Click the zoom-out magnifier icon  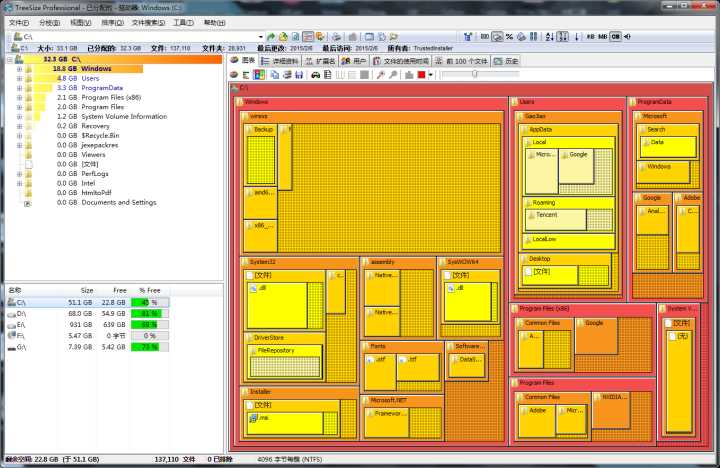[x=393, y=74]
